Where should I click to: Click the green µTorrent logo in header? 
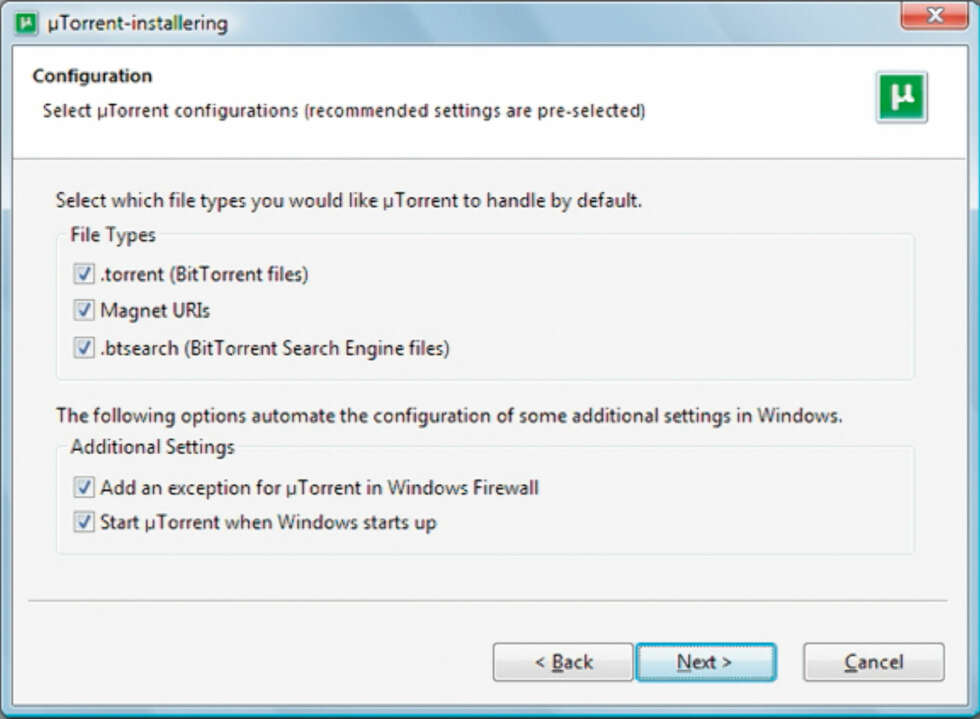pos(901,97)
